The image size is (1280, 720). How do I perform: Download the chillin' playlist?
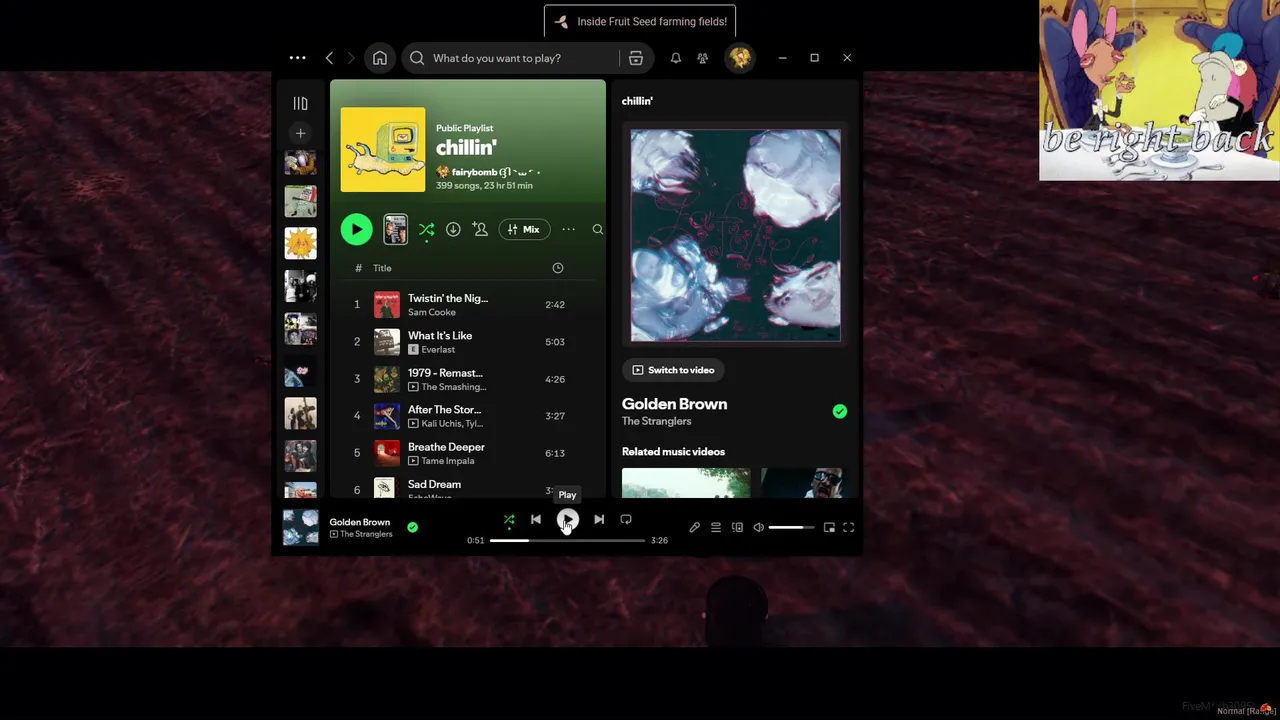click(x=453, y=229)
